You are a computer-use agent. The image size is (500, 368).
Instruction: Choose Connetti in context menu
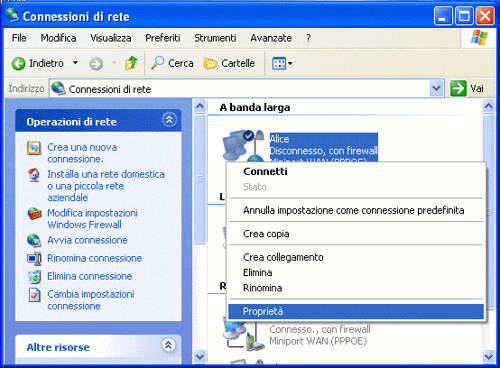coord(356,171)
